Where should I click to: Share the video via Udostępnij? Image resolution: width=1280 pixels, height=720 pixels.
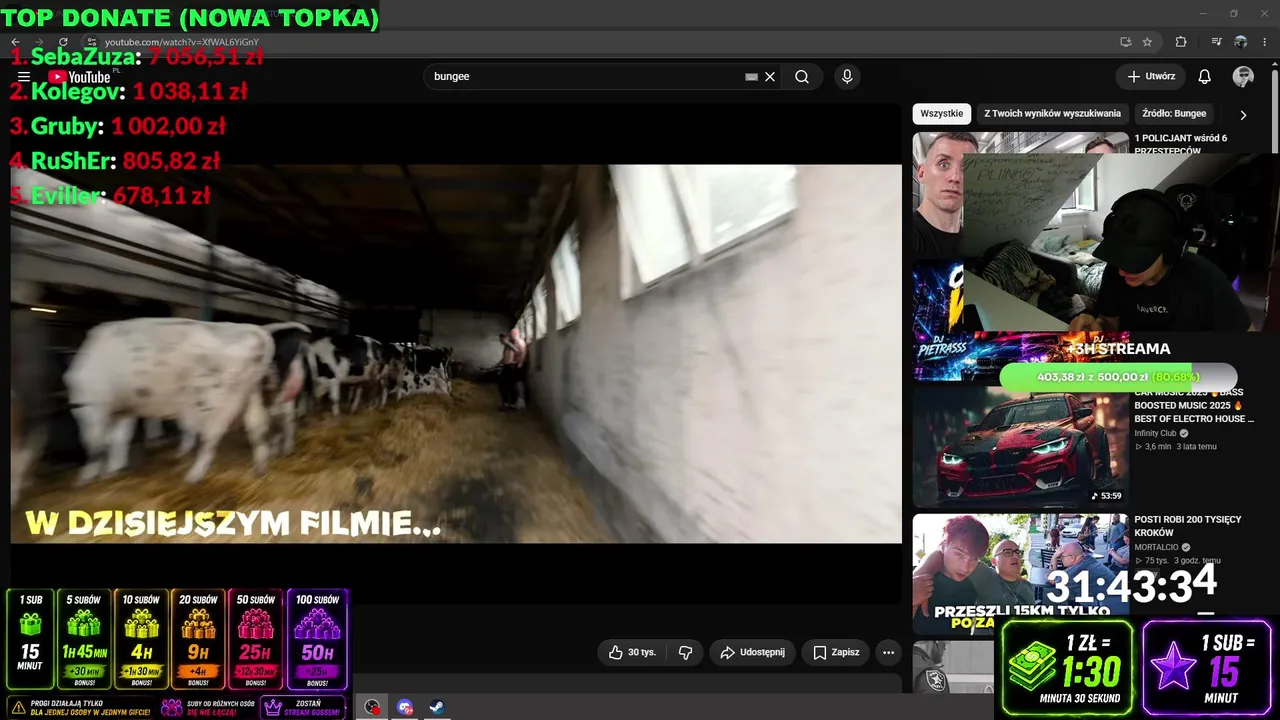tap(752, 652)
